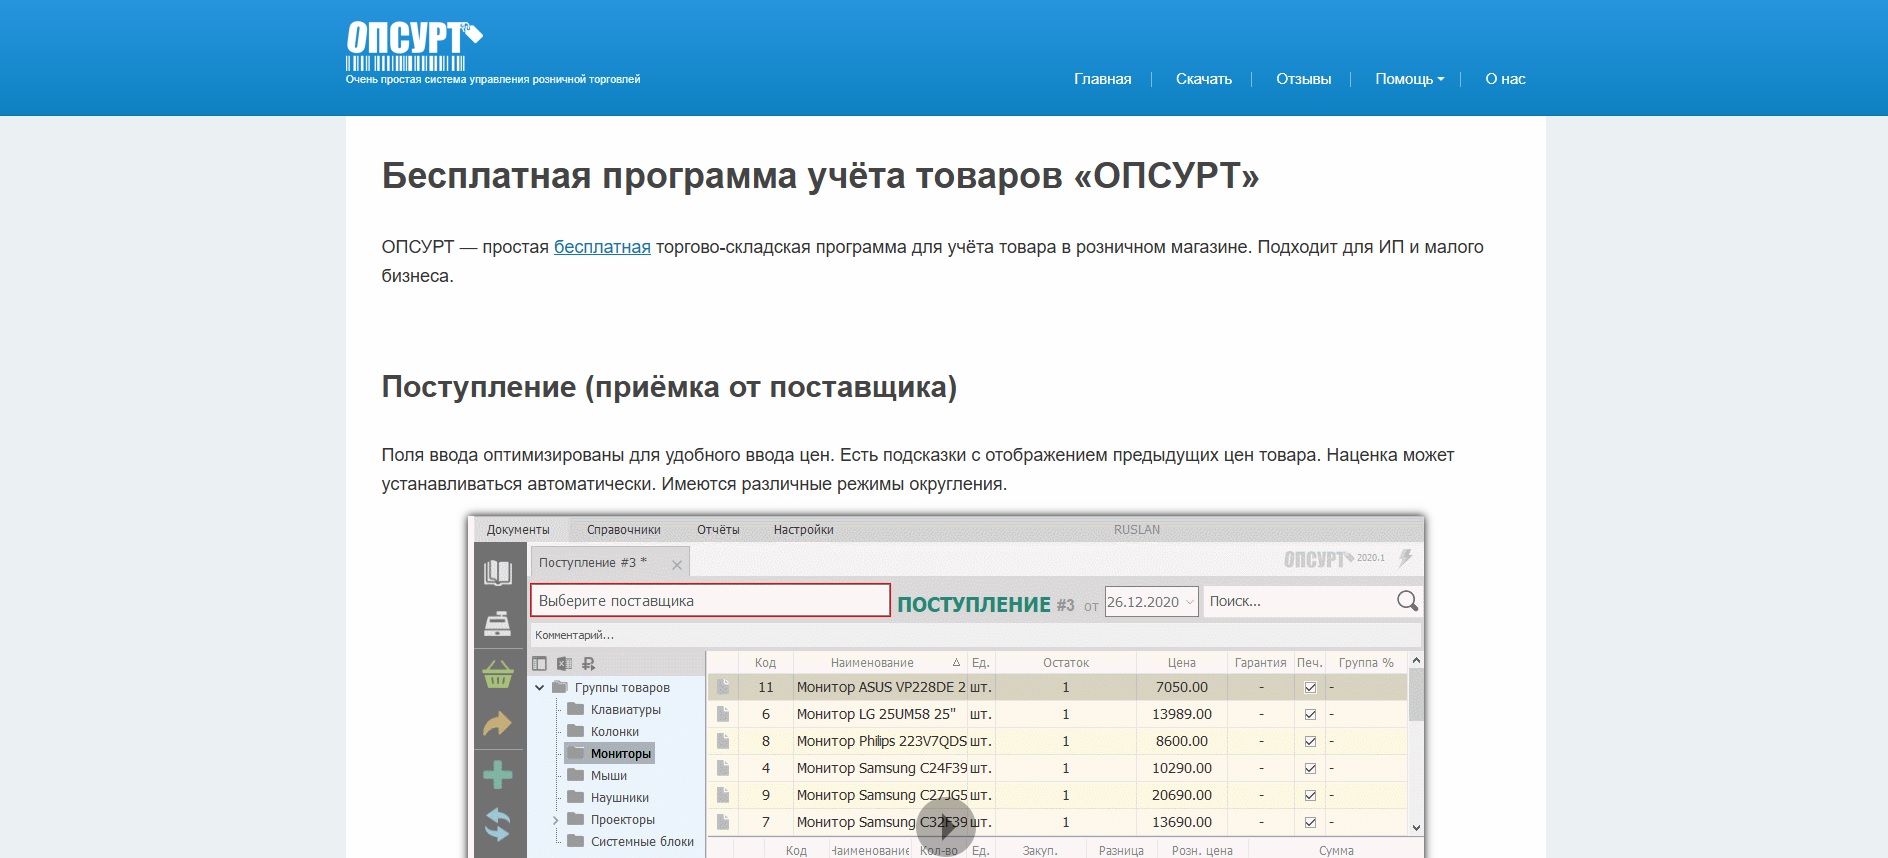The height and width of the screenshot is (858, 1888).
Task: Close the Поступление #3 tab
Action: click(x=677, y=565)
